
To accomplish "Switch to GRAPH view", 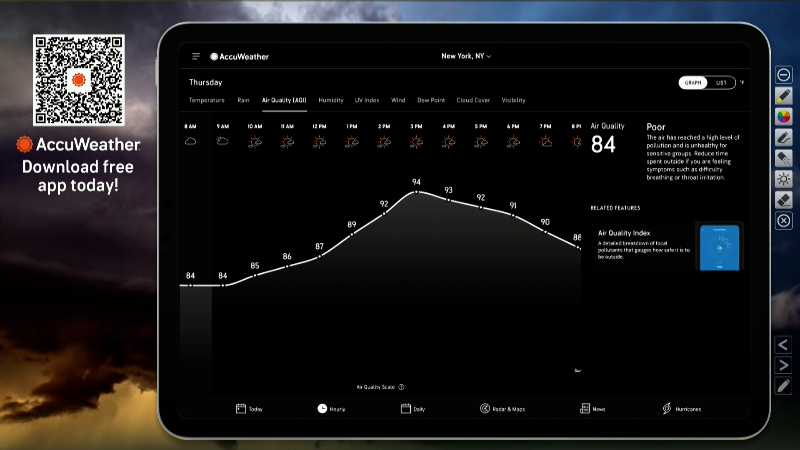I will point(693,83).
